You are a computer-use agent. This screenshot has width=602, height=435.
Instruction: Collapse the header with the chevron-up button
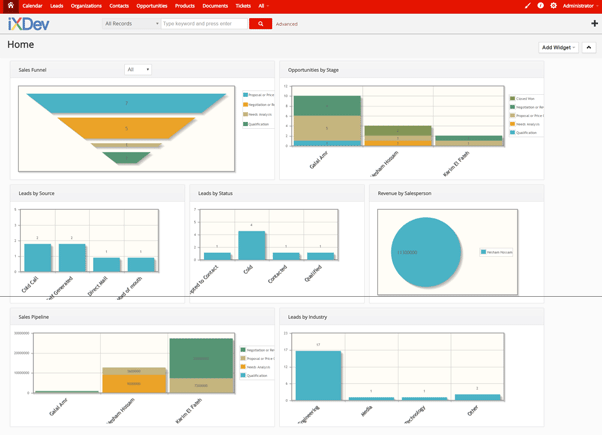click(589, 48)
